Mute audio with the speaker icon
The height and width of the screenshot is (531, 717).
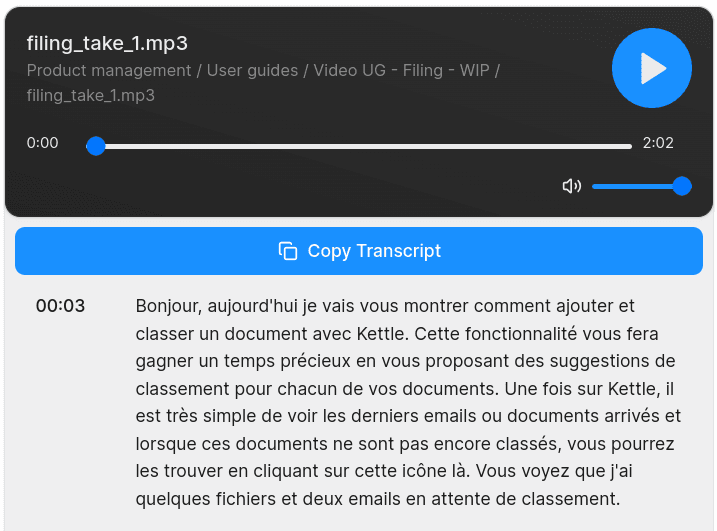coord(572,186)
